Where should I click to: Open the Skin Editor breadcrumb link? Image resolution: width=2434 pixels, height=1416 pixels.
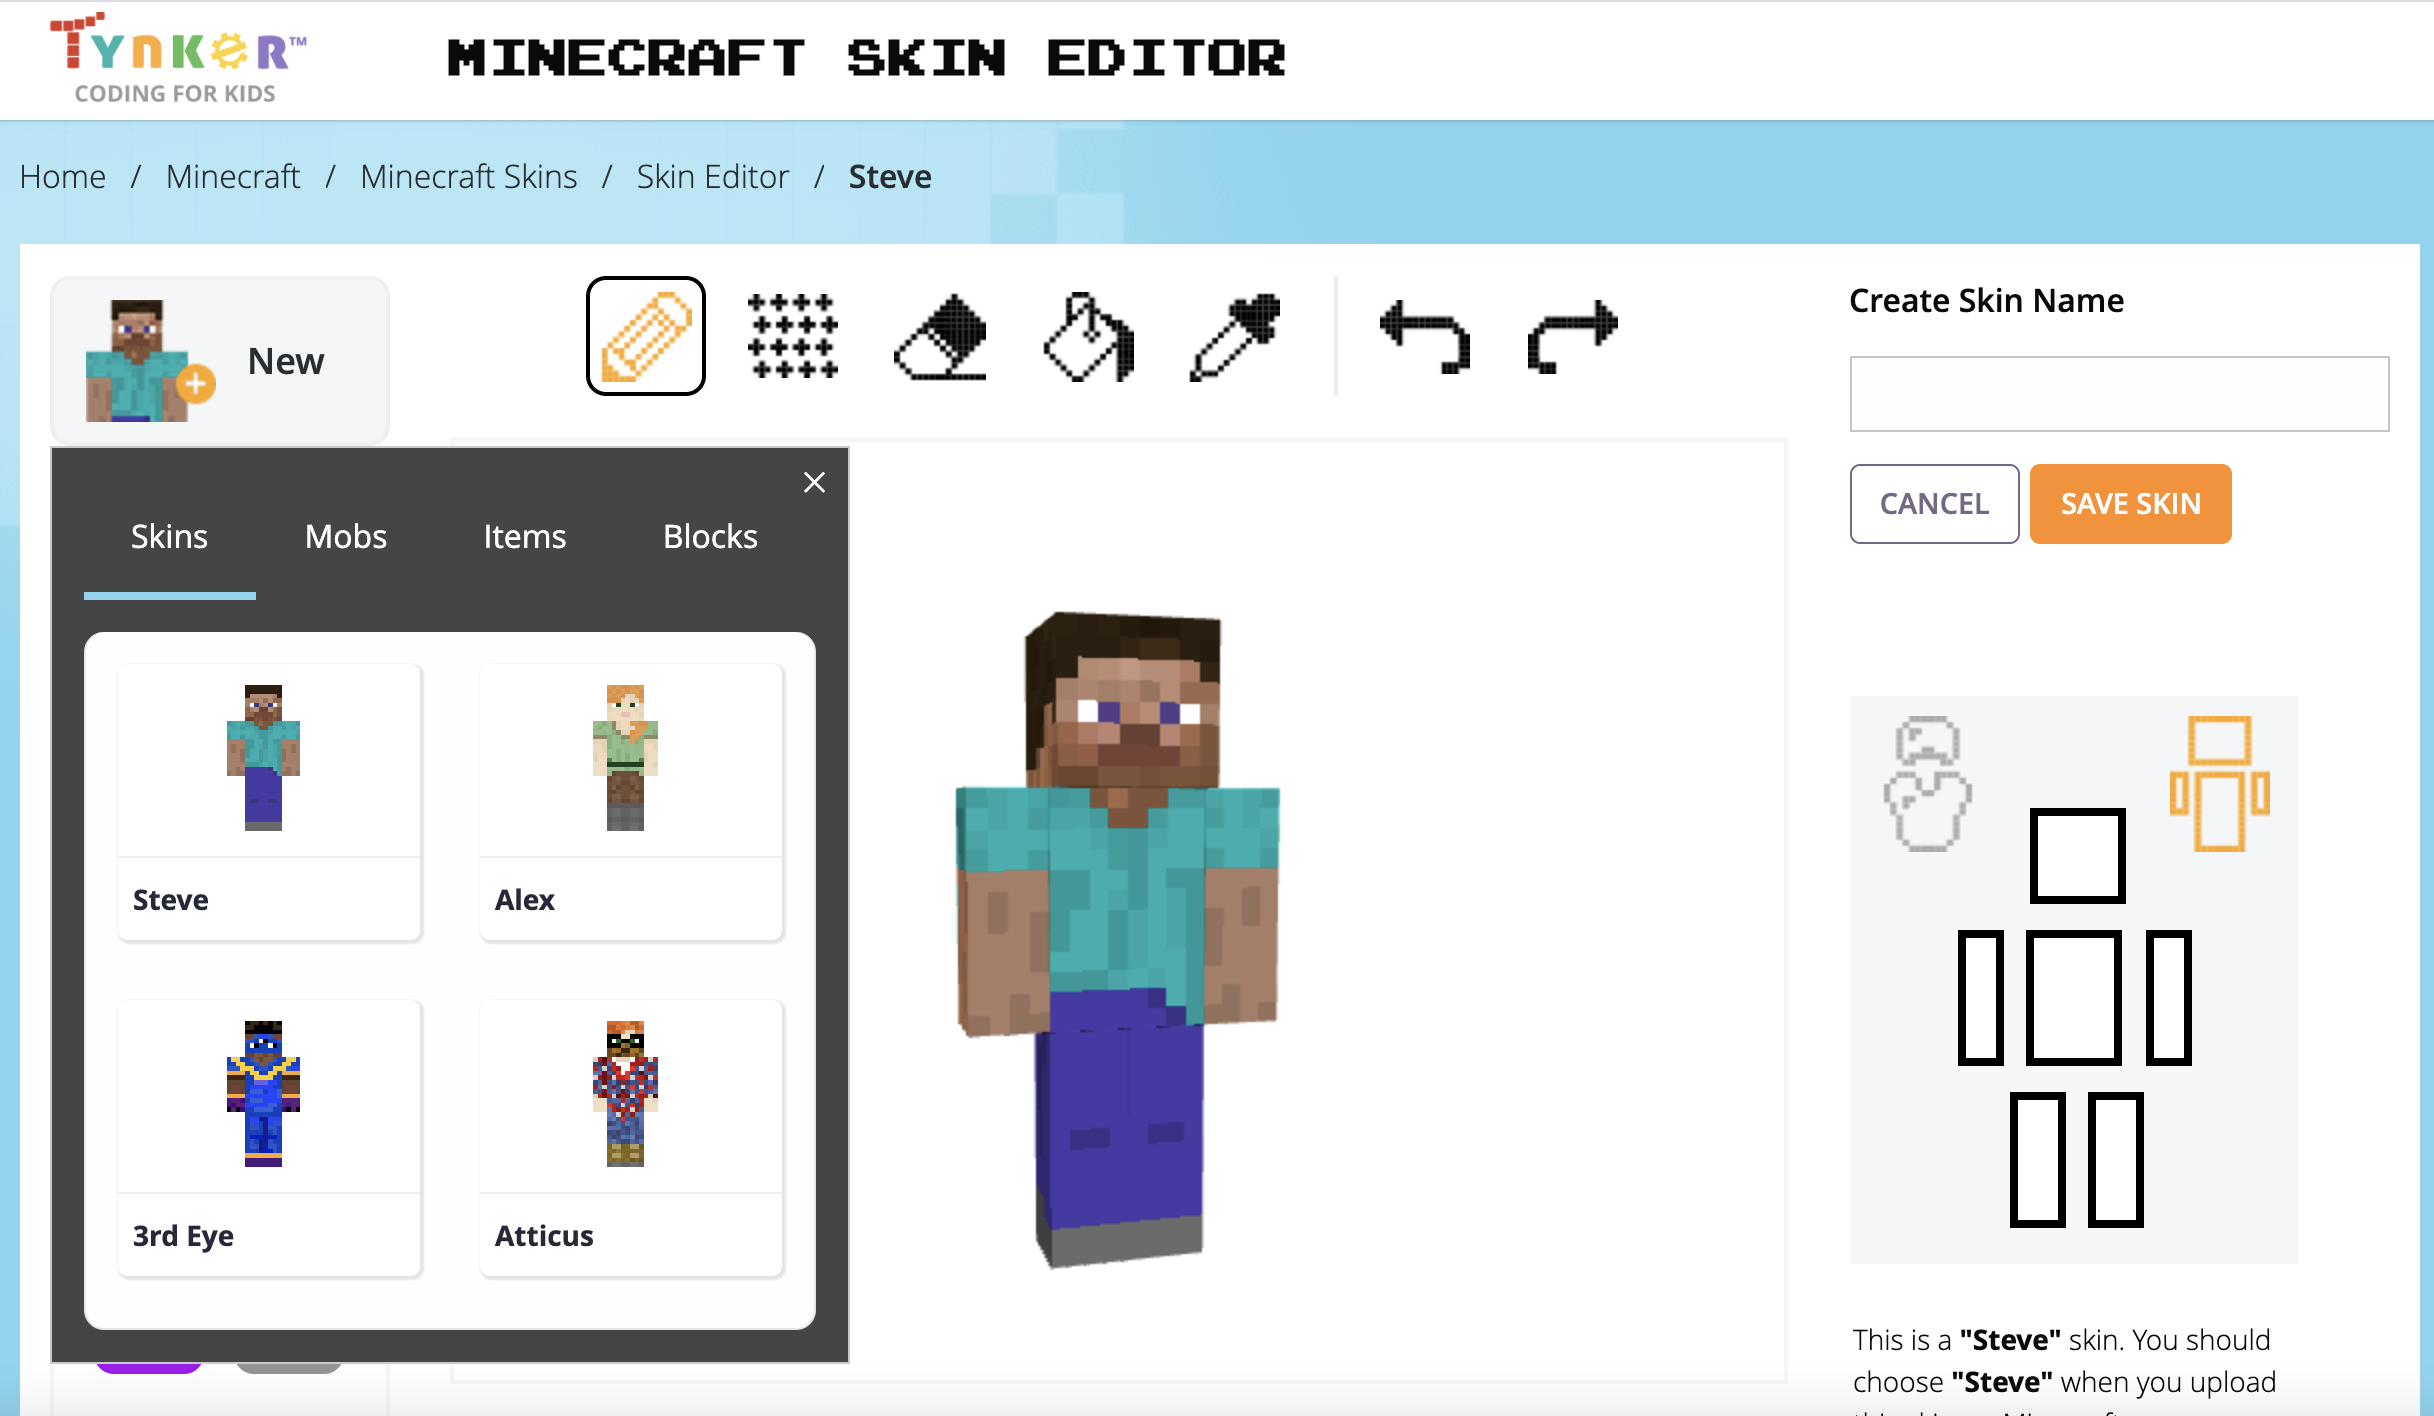click(x=713, y=177)
